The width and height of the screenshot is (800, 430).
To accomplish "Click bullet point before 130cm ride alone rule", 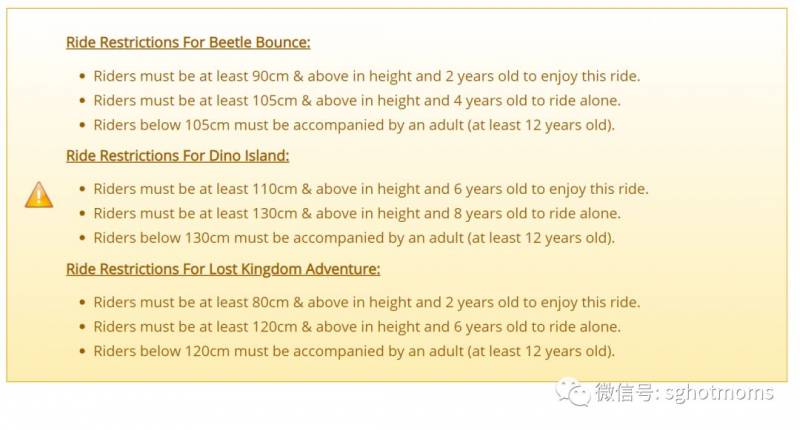I will pos(81,213).
